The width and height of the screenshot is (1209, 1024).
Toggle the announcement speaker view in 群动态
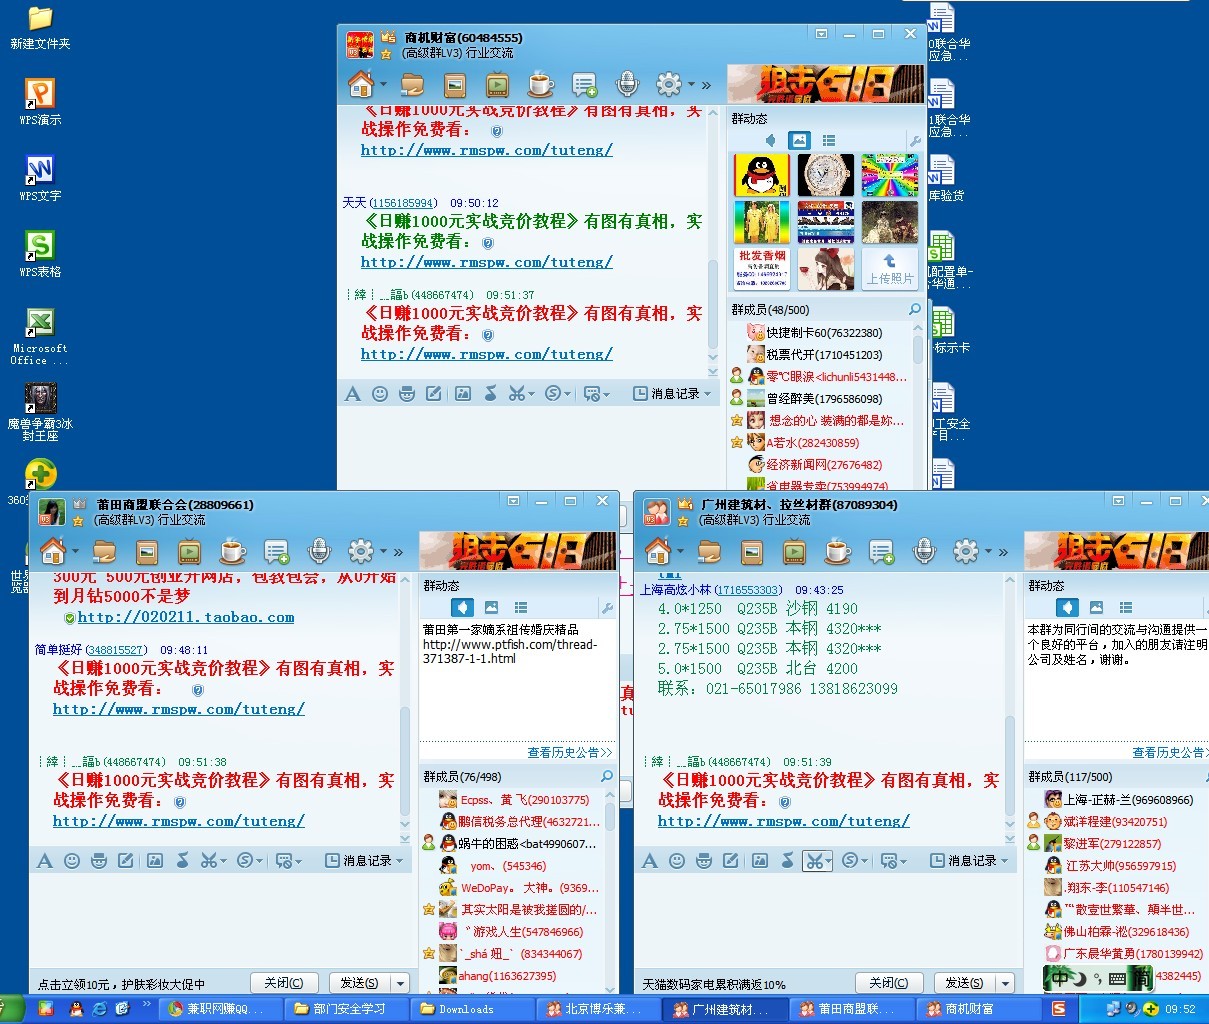coord(770,140)
